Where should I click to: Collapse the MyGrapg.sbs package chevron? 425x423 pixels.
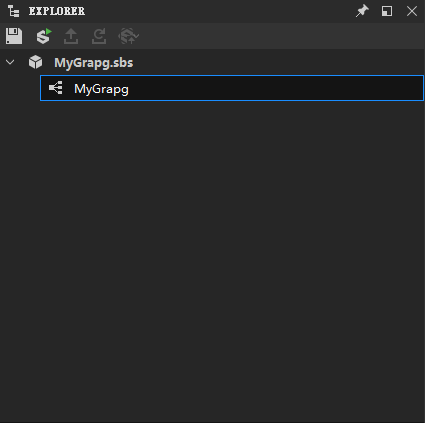10,62
